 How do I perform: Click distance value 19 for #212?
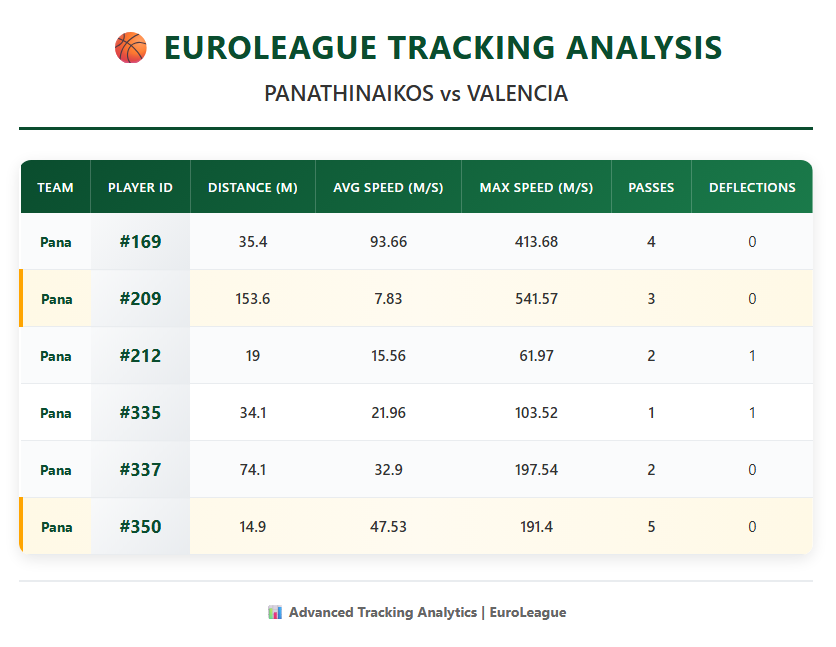(253, 356)
